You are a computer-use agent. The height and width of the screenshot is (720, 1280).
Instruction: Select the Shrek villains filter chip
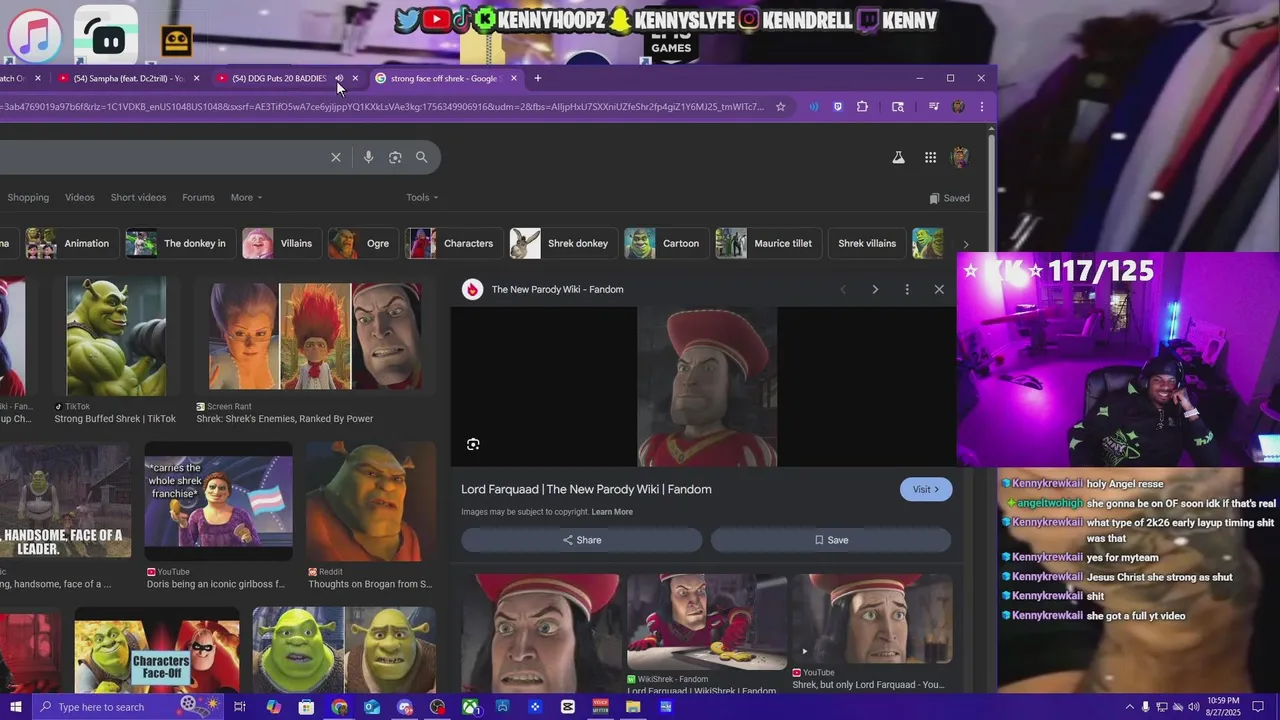tap(866, 243)
